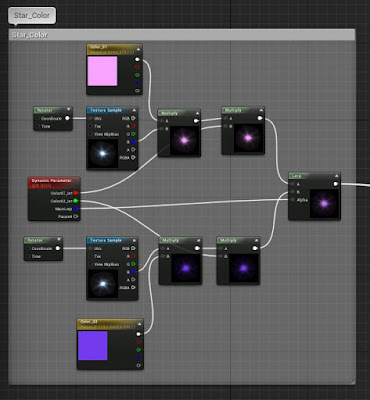Select the purple Color_02 color swatch
370x400 pixels.
coord(93,346)
